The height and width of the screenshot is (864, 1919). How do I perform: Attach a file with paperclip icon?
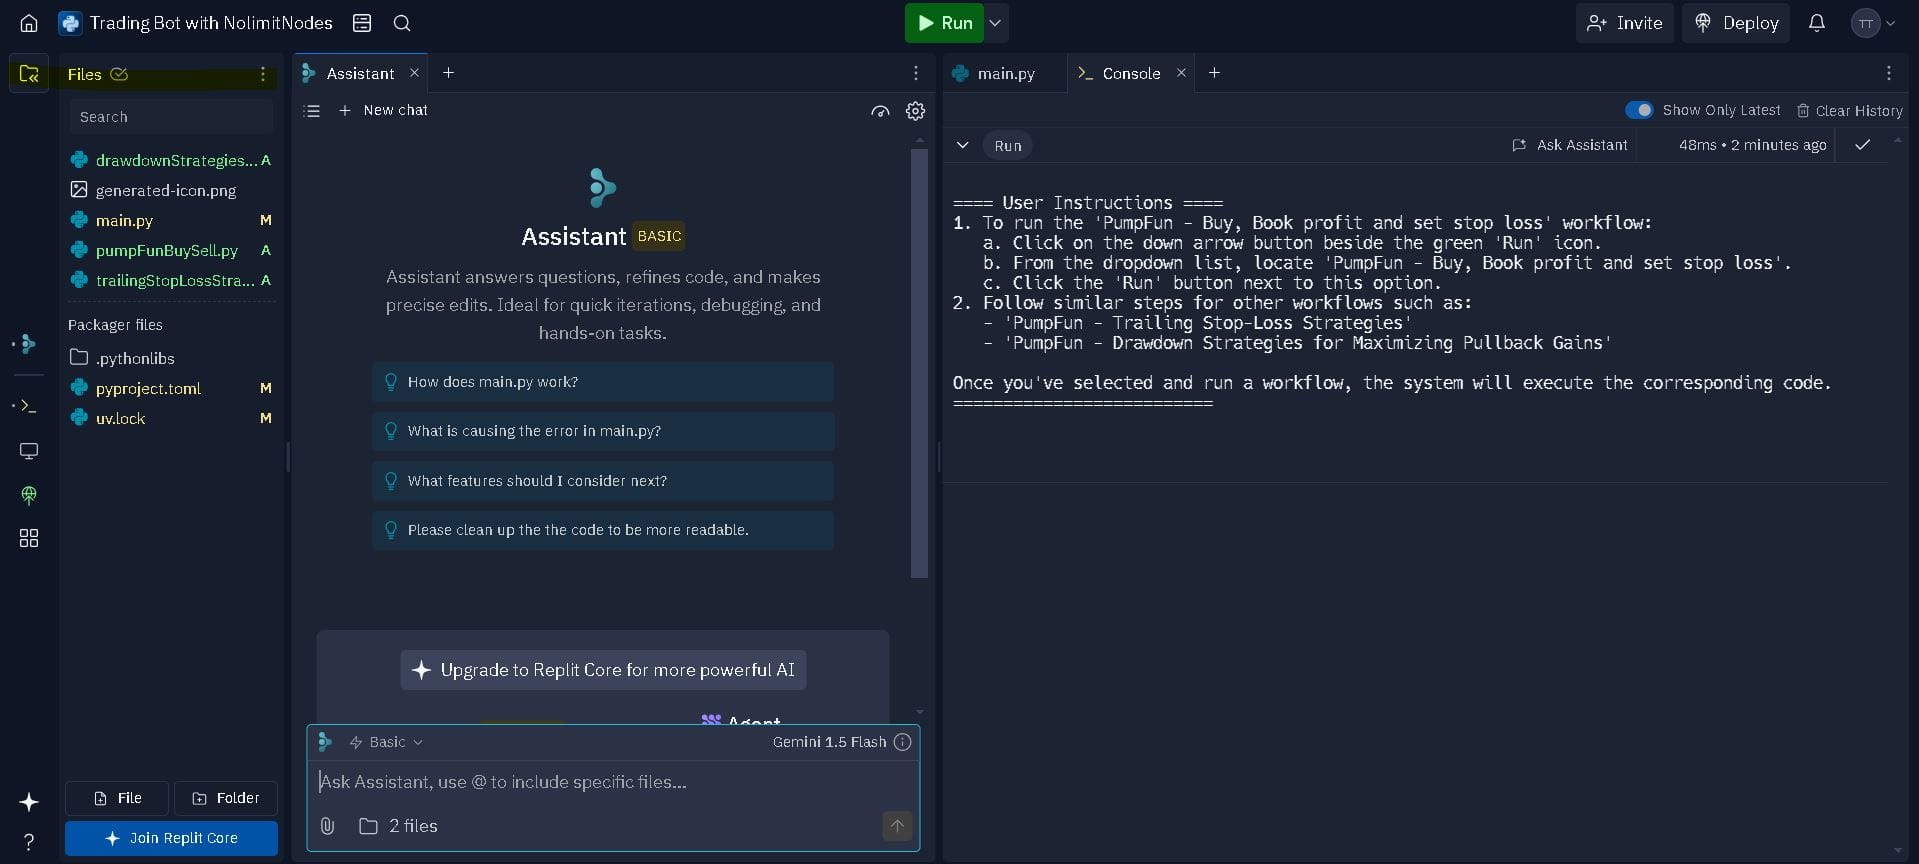pyautogui.click(x=327, y=826)
